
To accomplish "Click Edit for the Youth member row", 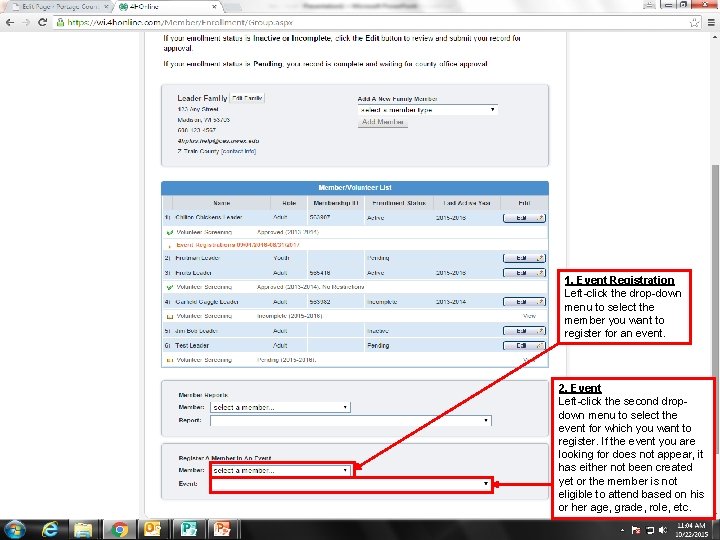I will (524, 258).
